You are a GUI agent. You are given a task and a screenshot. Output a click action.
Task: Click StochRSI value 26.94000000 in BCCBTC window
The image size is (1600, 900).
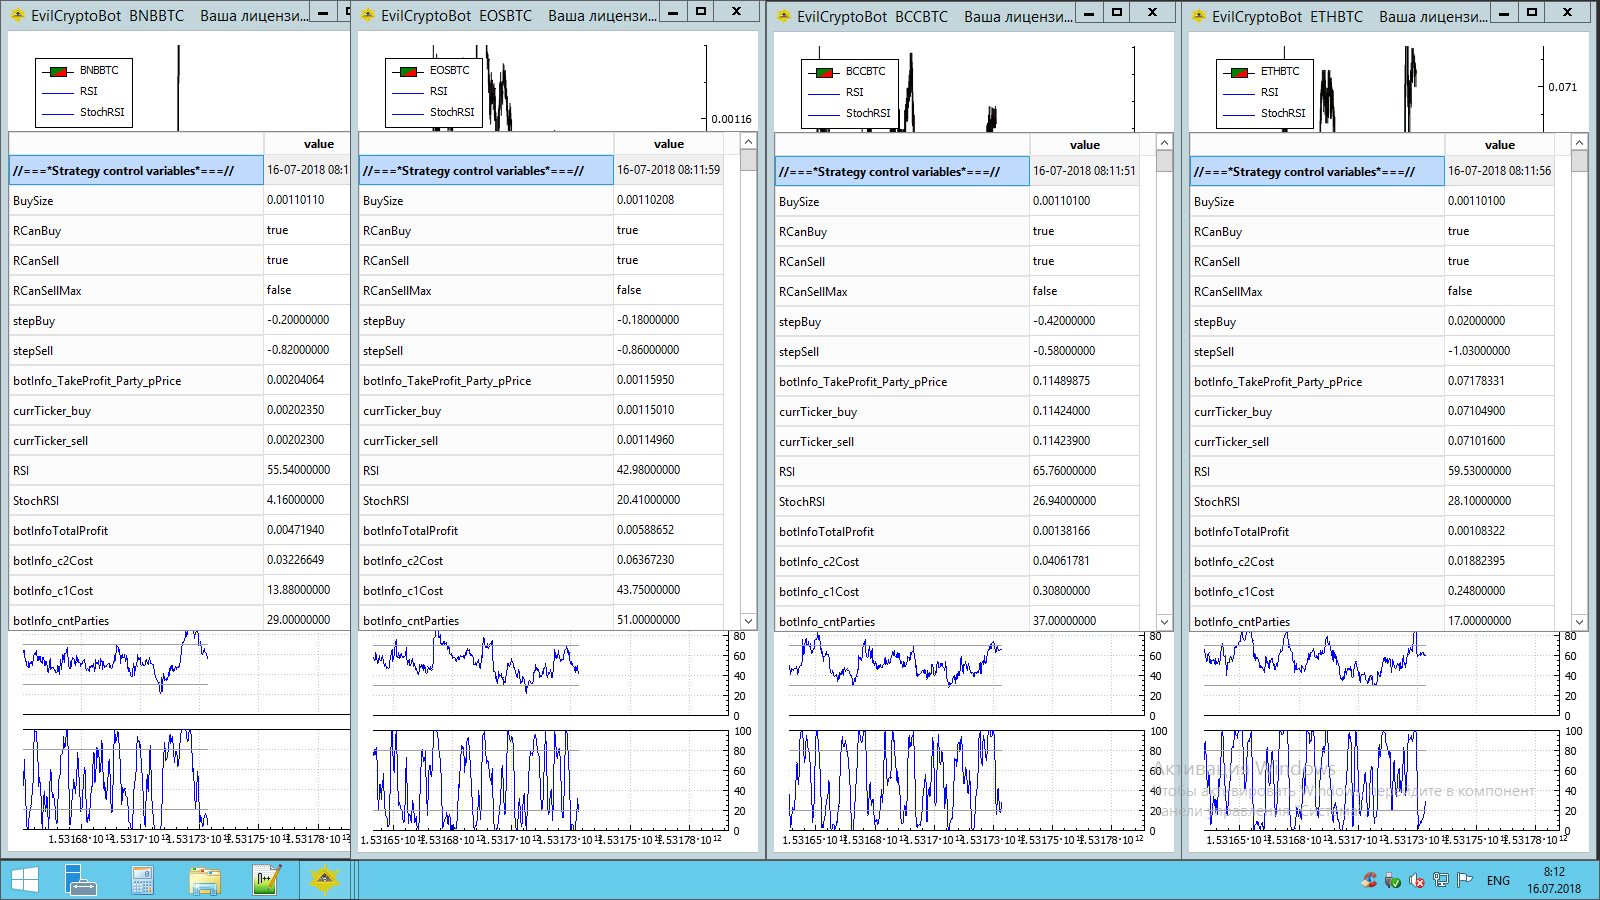tap(1064, 501)
